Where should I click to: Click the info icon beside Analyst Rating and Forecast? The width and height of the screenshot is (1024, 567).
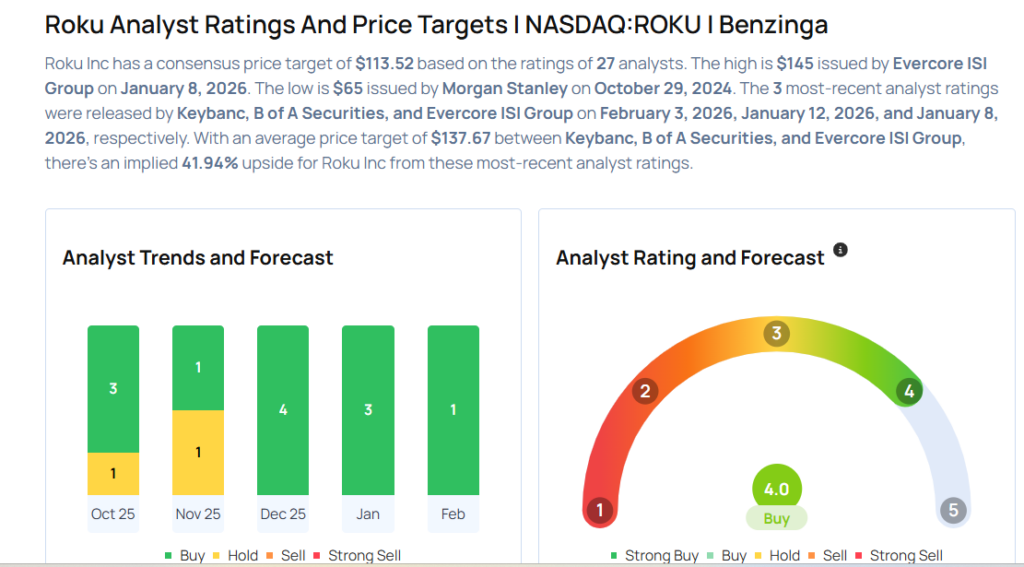[x=840, y=250]
